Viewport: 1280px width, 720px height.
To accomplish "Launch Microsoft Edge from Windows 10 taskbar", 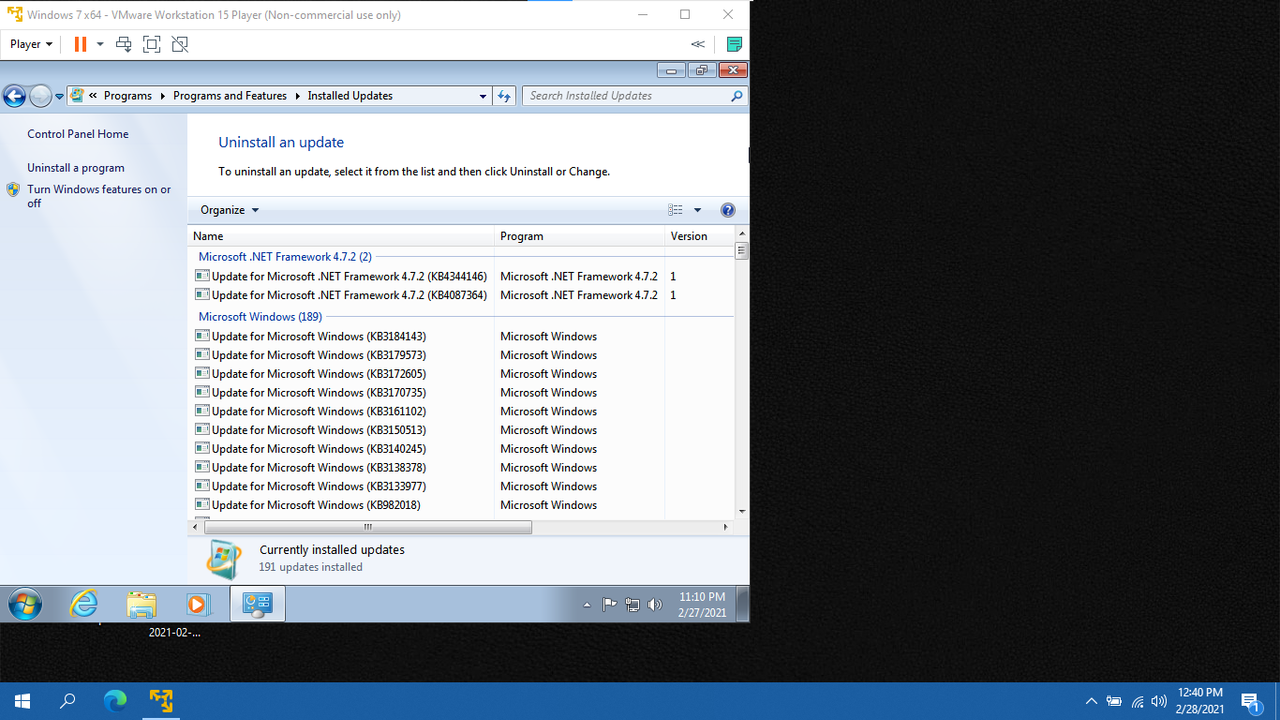I will 115,701.
